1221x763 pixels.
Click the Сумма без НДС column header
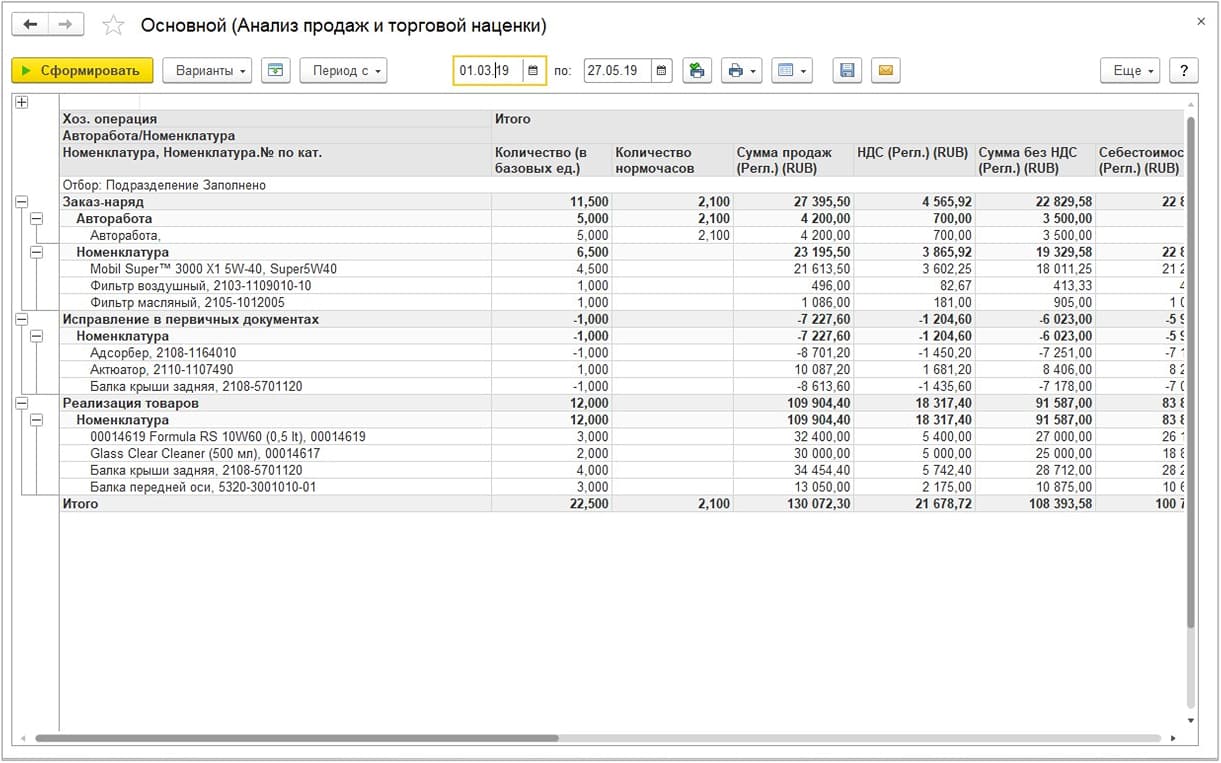pos(1035,160)
